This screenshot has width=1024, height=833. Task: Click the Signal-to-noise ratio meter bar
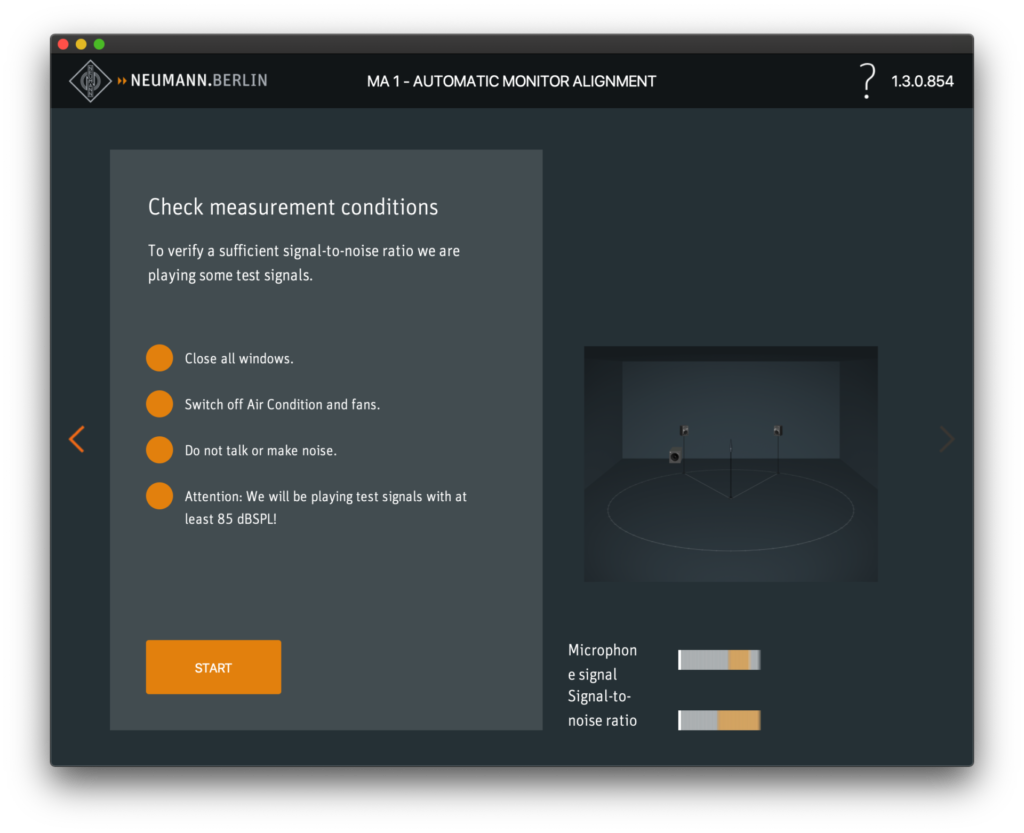pos(719,720)
